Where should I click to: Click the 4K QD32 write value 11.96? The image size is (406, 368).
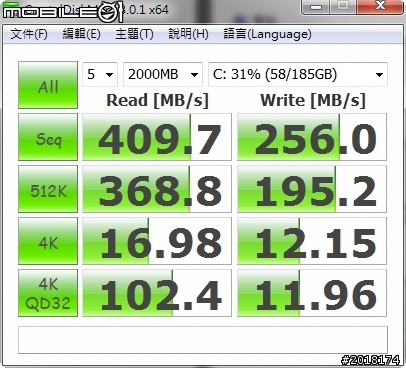[312, 293]
